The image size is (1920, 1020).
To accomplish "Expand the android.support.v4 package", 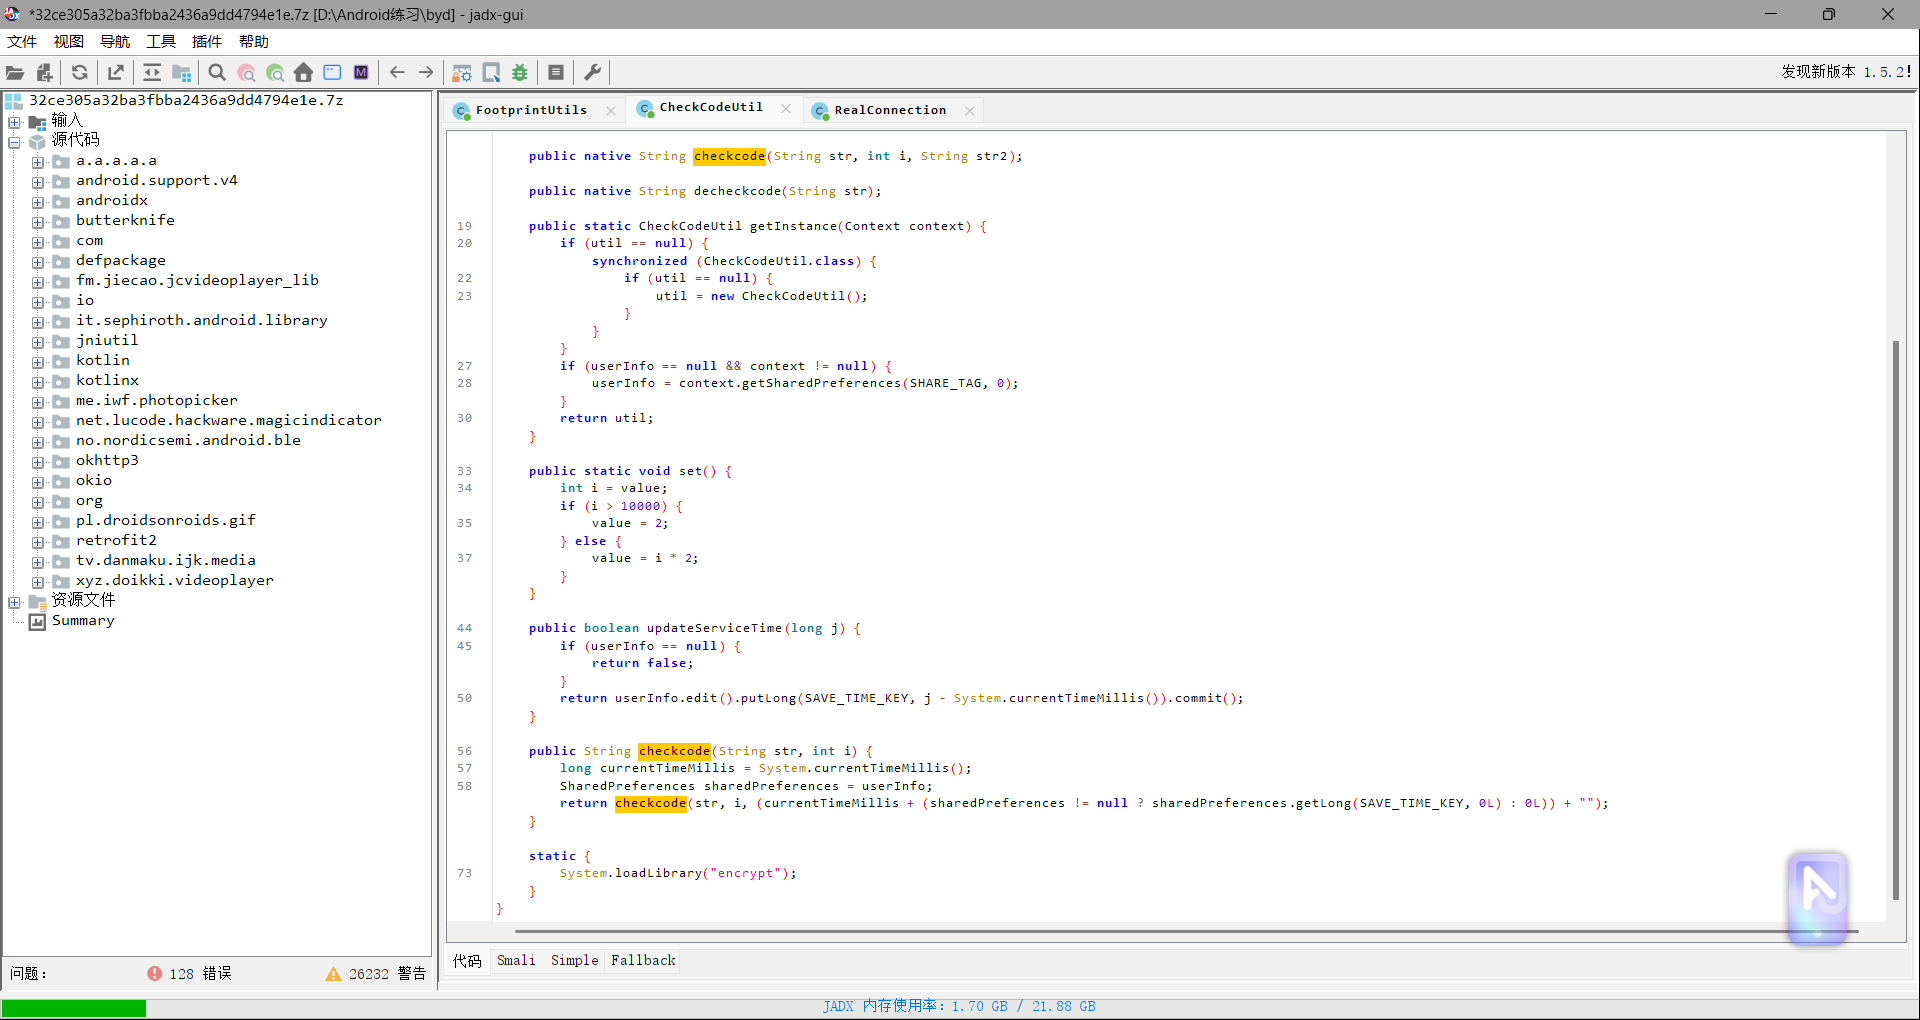I will click(x=37, y=182).
